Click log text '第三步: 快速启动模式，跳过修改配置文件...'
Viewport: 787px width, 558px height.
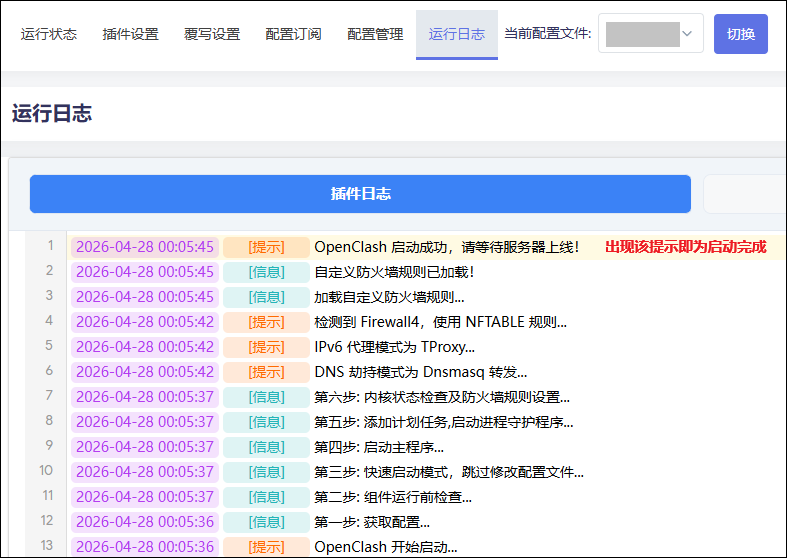click(449, 472)
